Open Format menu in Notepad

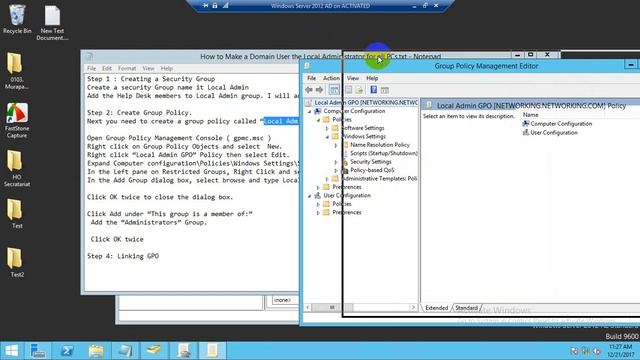pos(127,68)
